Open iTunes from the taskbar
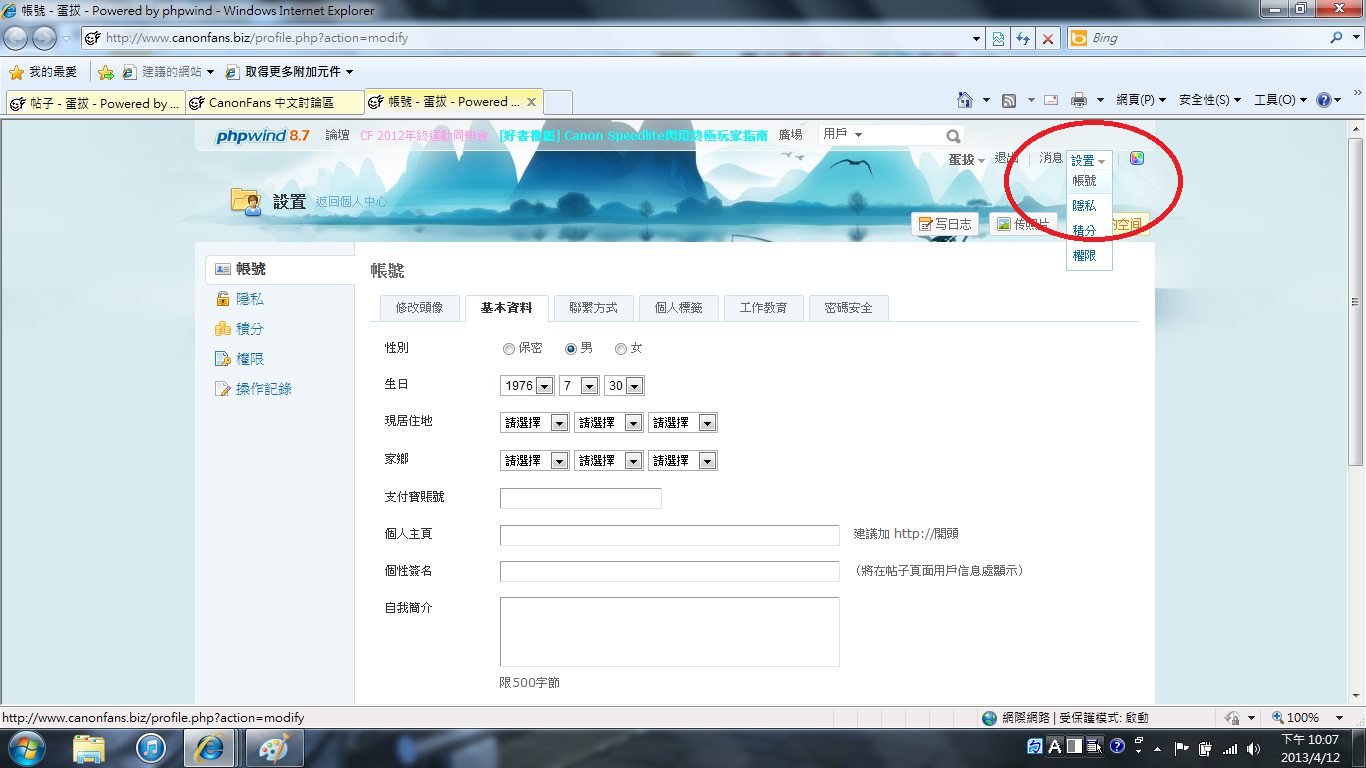1366x768 pixels. pyautogui.click(x=150, y=747)
